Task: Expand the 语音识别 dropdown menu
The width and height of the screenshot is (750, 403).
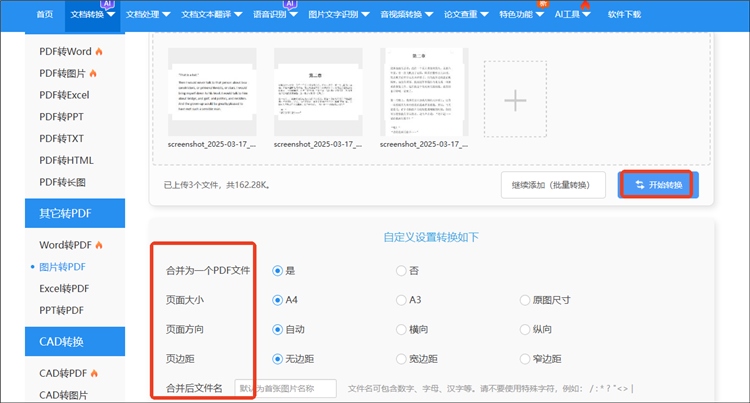Action: (276, 14)
